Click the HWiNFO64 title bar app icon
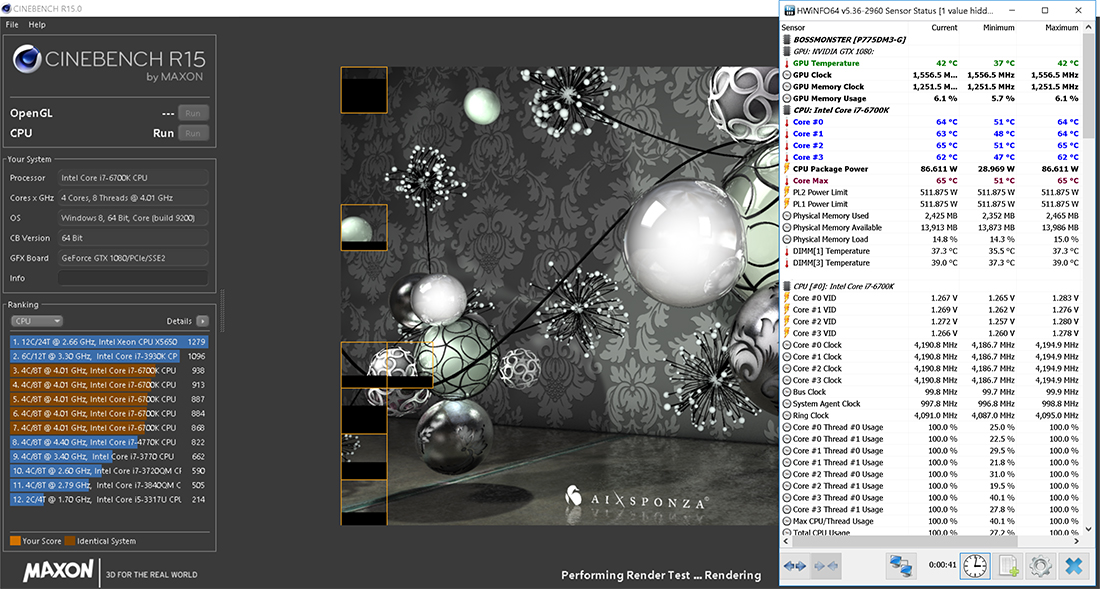This screenshot has width=1100, height=589. pos(788,9)
